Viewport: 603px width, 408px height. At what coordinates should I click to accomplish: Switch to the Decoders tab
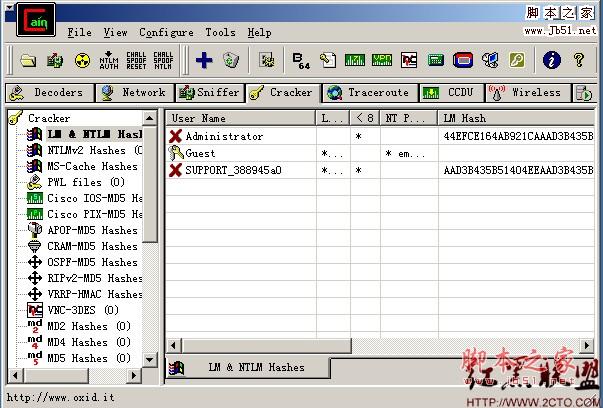tap(50, 93)
